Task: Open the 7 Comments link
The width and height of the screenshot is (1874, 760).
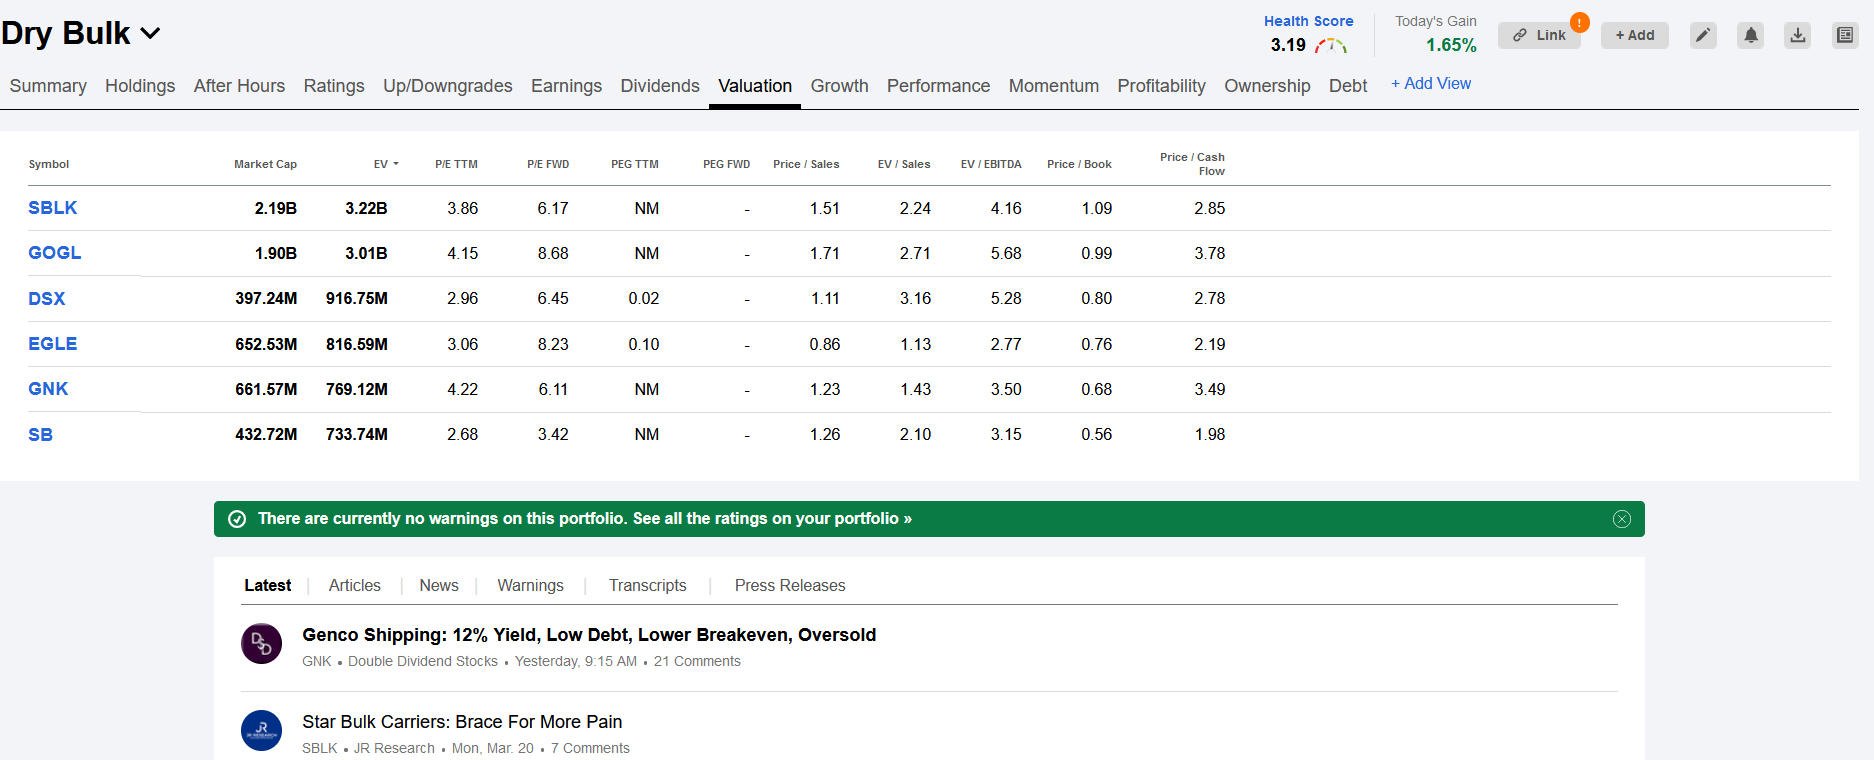Action: [590, 749]
